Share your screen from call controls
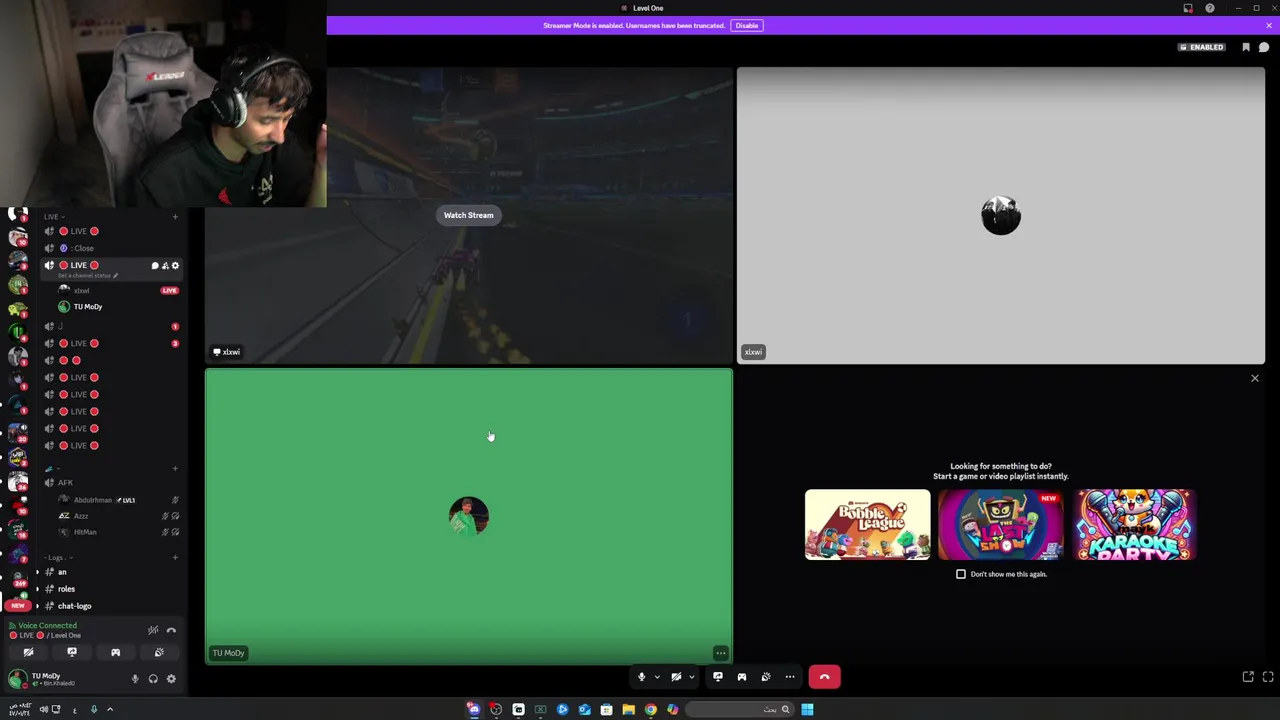 [x=718, y=677]
